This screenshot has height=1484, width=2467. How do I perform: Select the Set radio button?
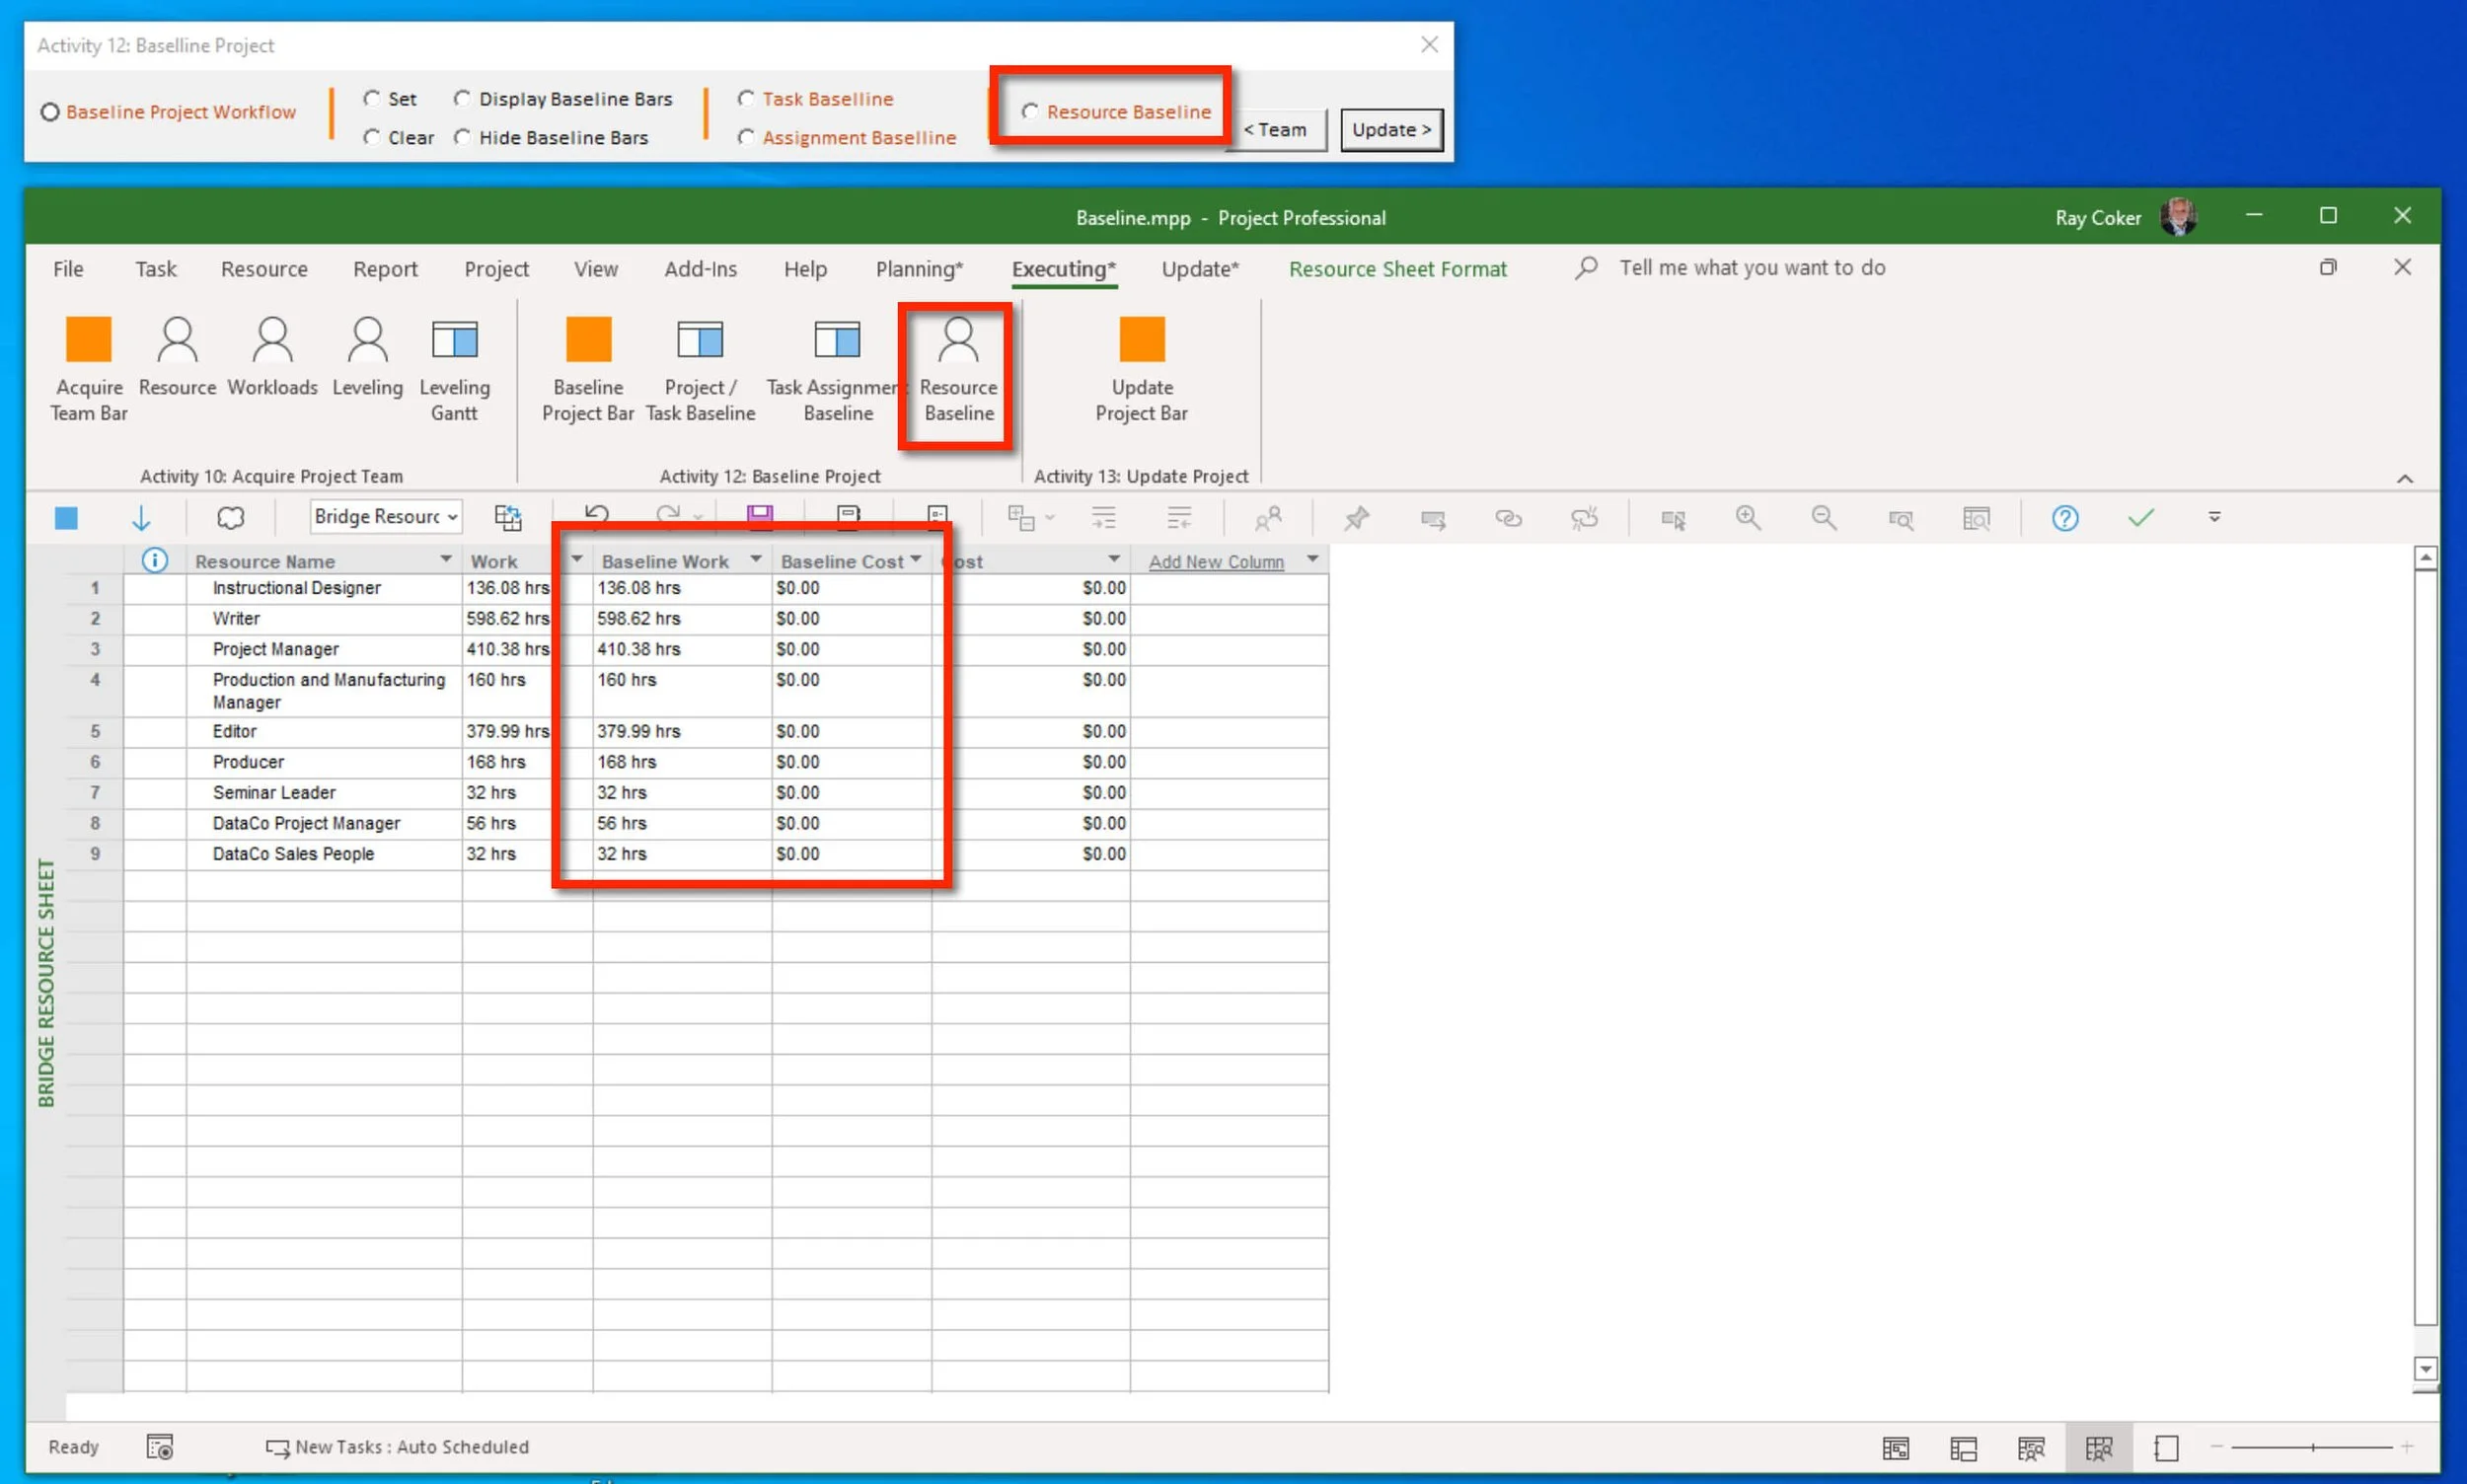372,98
